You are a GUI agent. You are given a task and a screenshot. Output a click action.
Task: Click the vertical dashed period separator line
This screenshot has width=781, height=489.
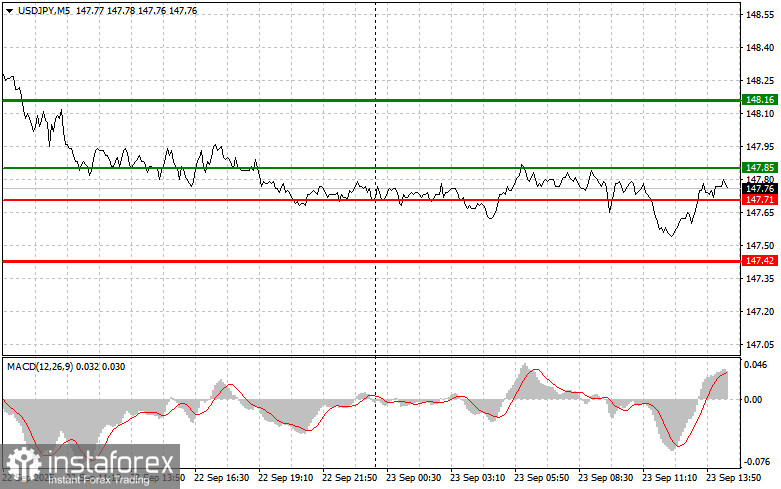(375, 234)
